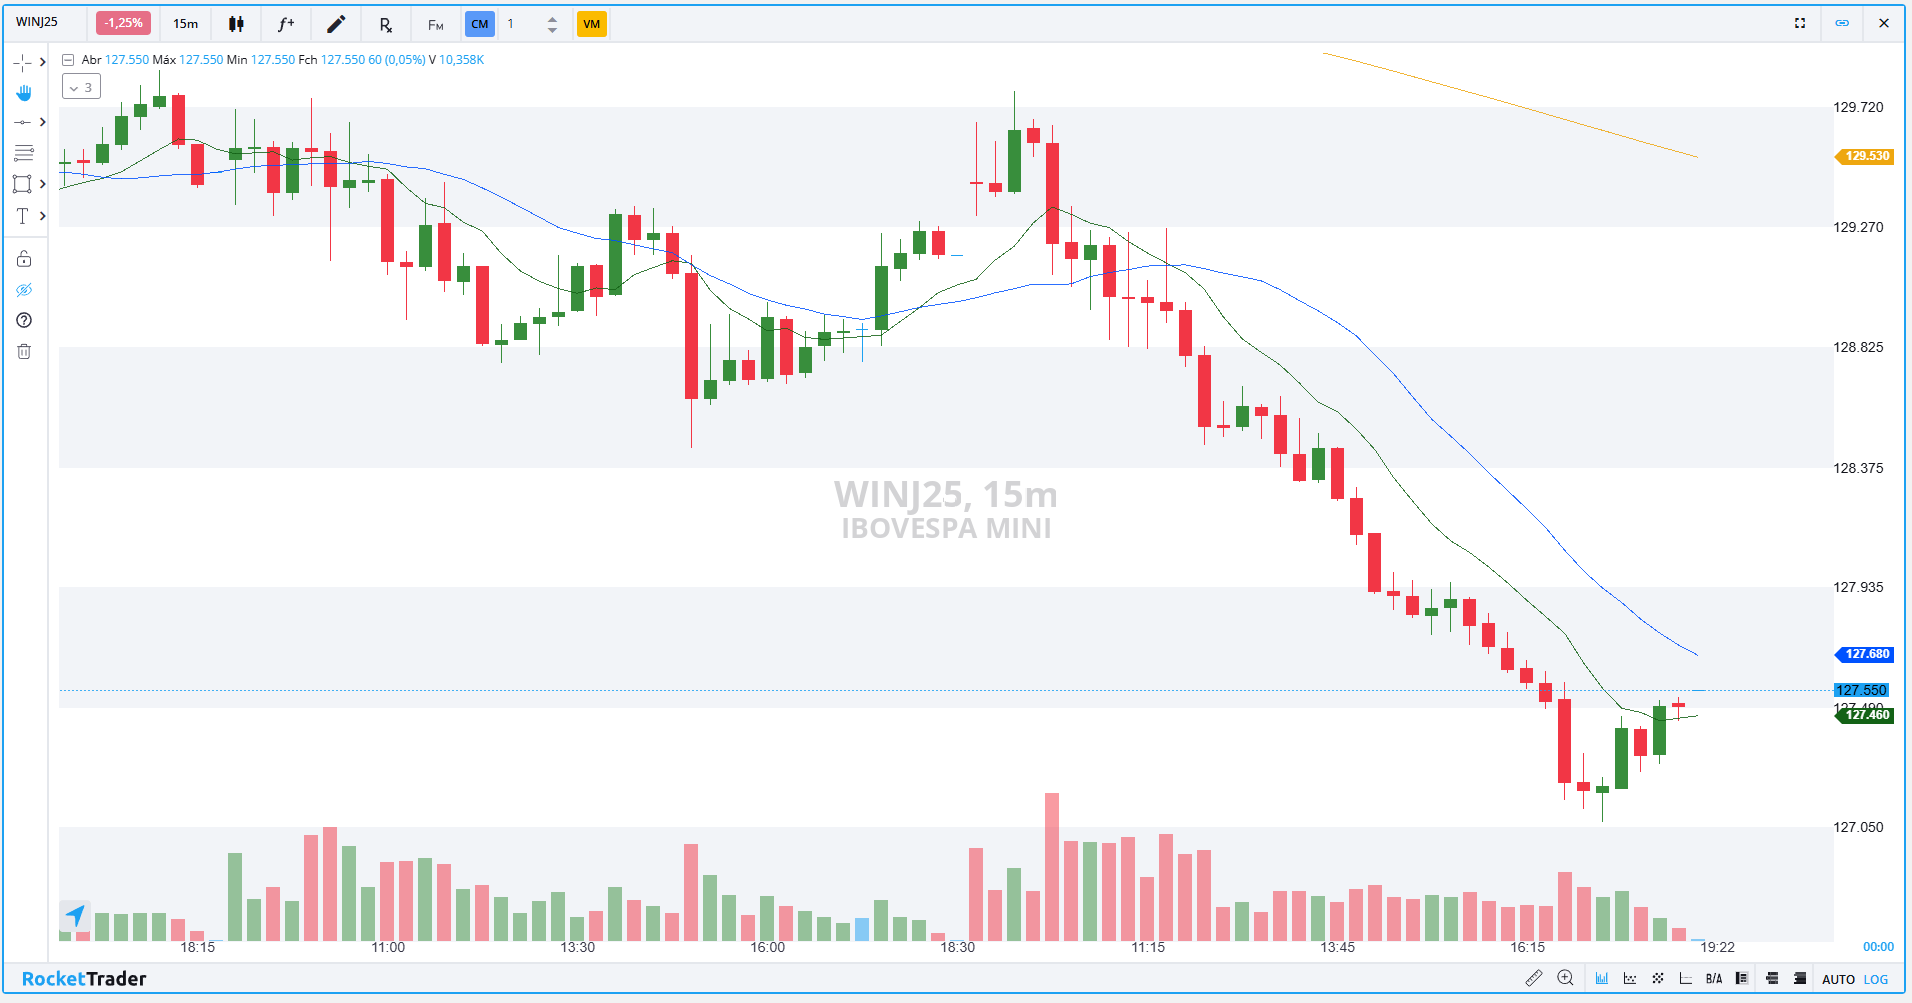1912x1003 pixels.
Task: Increase quantity with the up arrow
Action: (x=552, y=18)
